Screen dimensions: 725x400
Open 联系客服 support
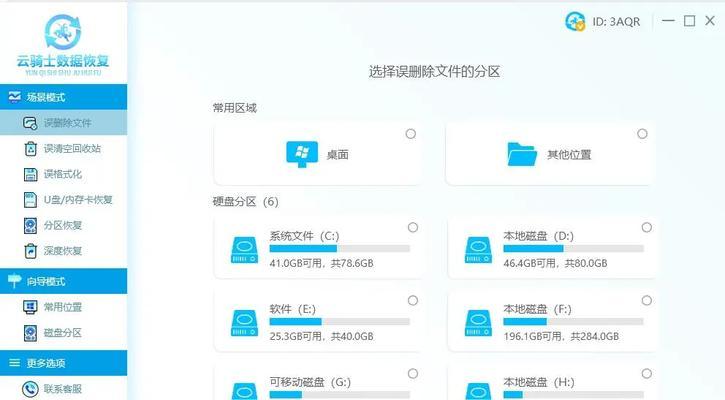(63, 389)
